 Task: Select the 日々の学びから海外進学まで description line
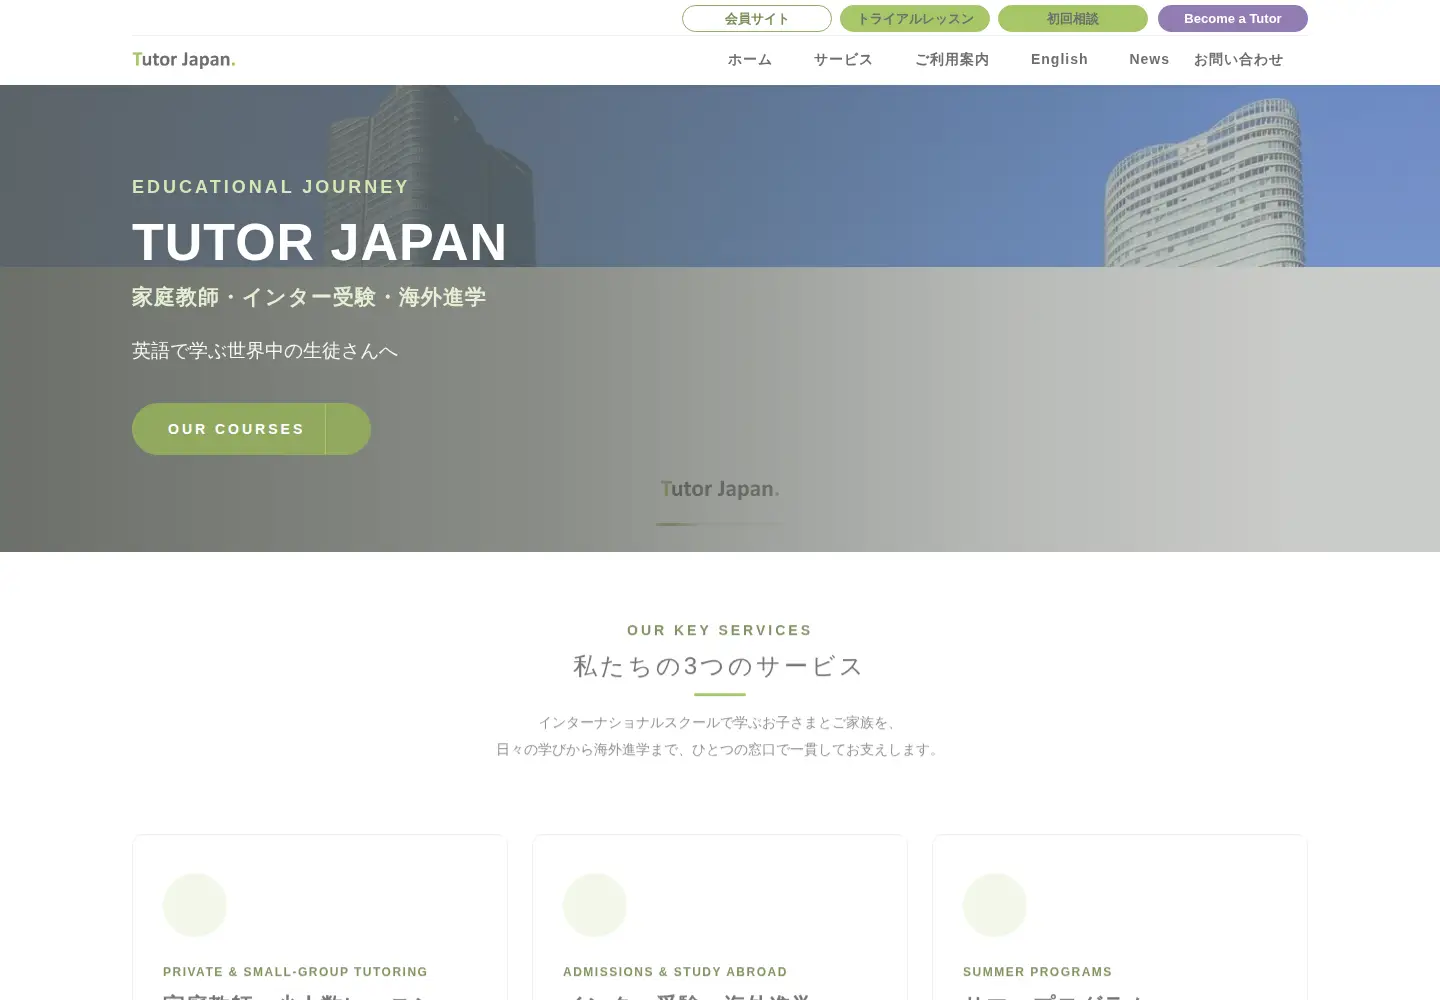coord(720,750)
